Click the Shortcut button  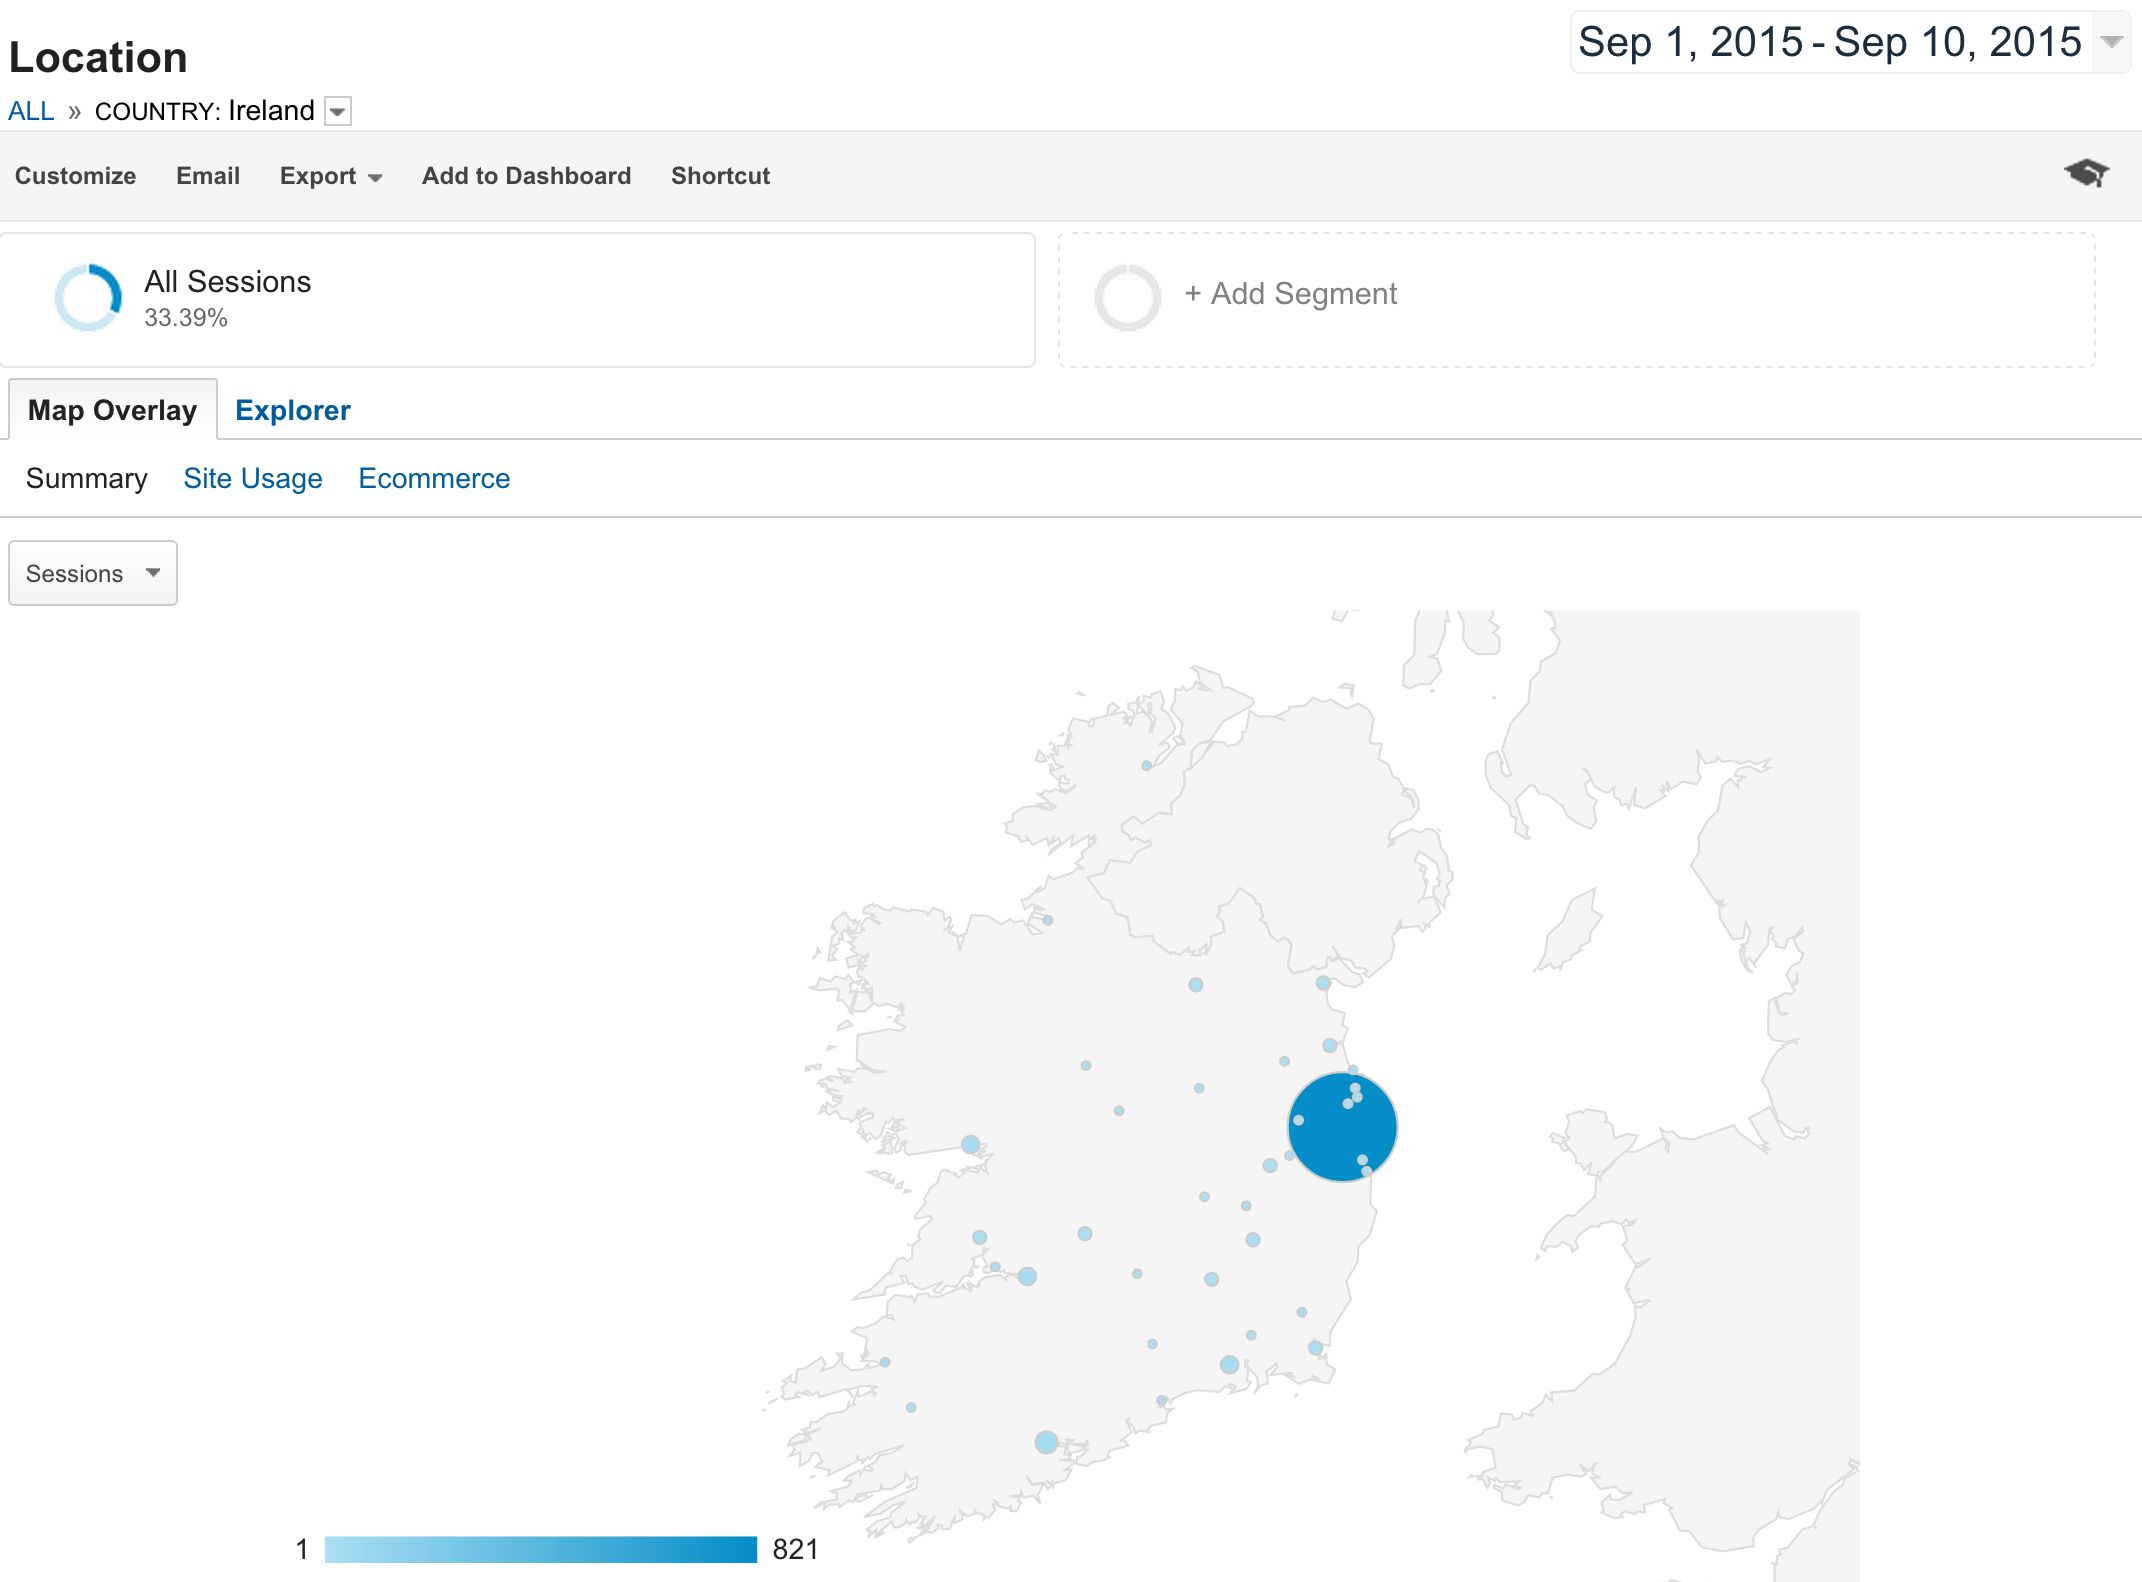tap(720, 176)
